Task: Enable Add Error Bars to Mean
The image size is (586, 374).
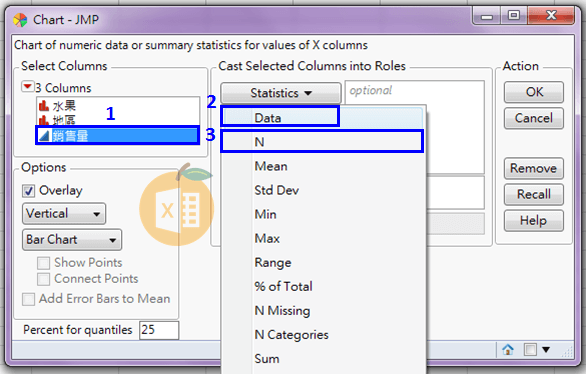Action: [x=28, y=299]
